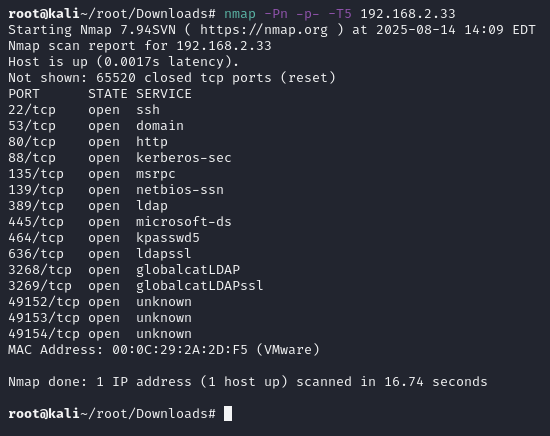Click the 53/tcp domain port entry

tap(96, 126)
